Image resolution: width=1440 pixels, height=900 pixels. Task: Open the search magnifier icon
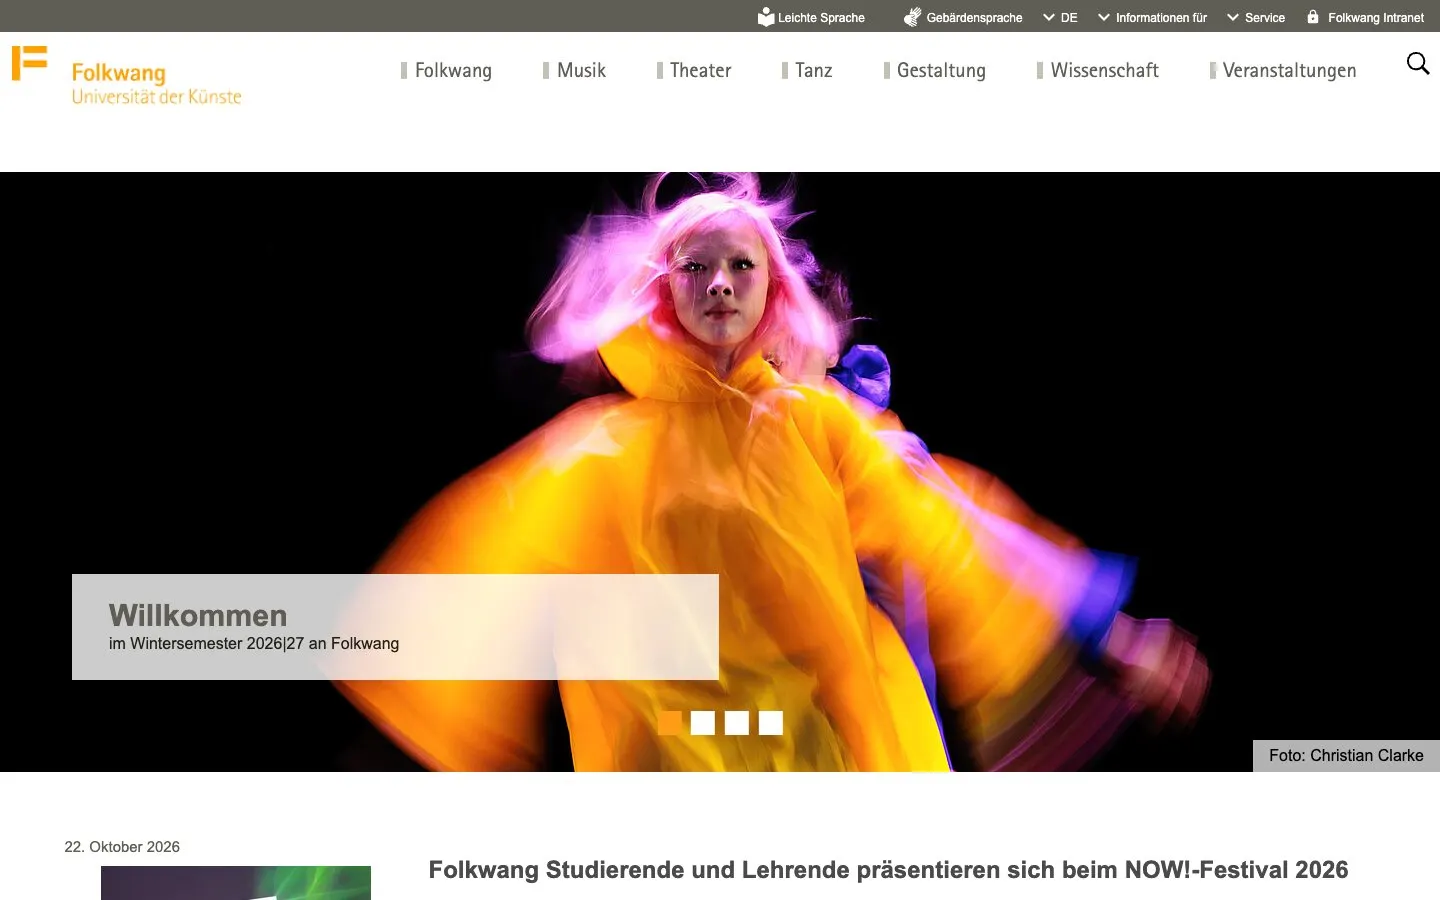click(x=1418, y=64)
